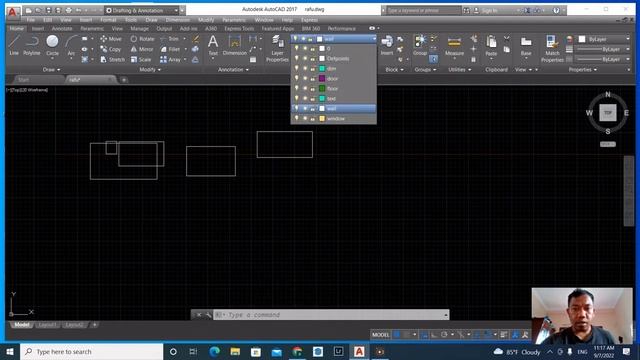The height and width of the screenshot is (360, 640).
Task: Click the ViewCube TOP face
Action: point(608,113)
